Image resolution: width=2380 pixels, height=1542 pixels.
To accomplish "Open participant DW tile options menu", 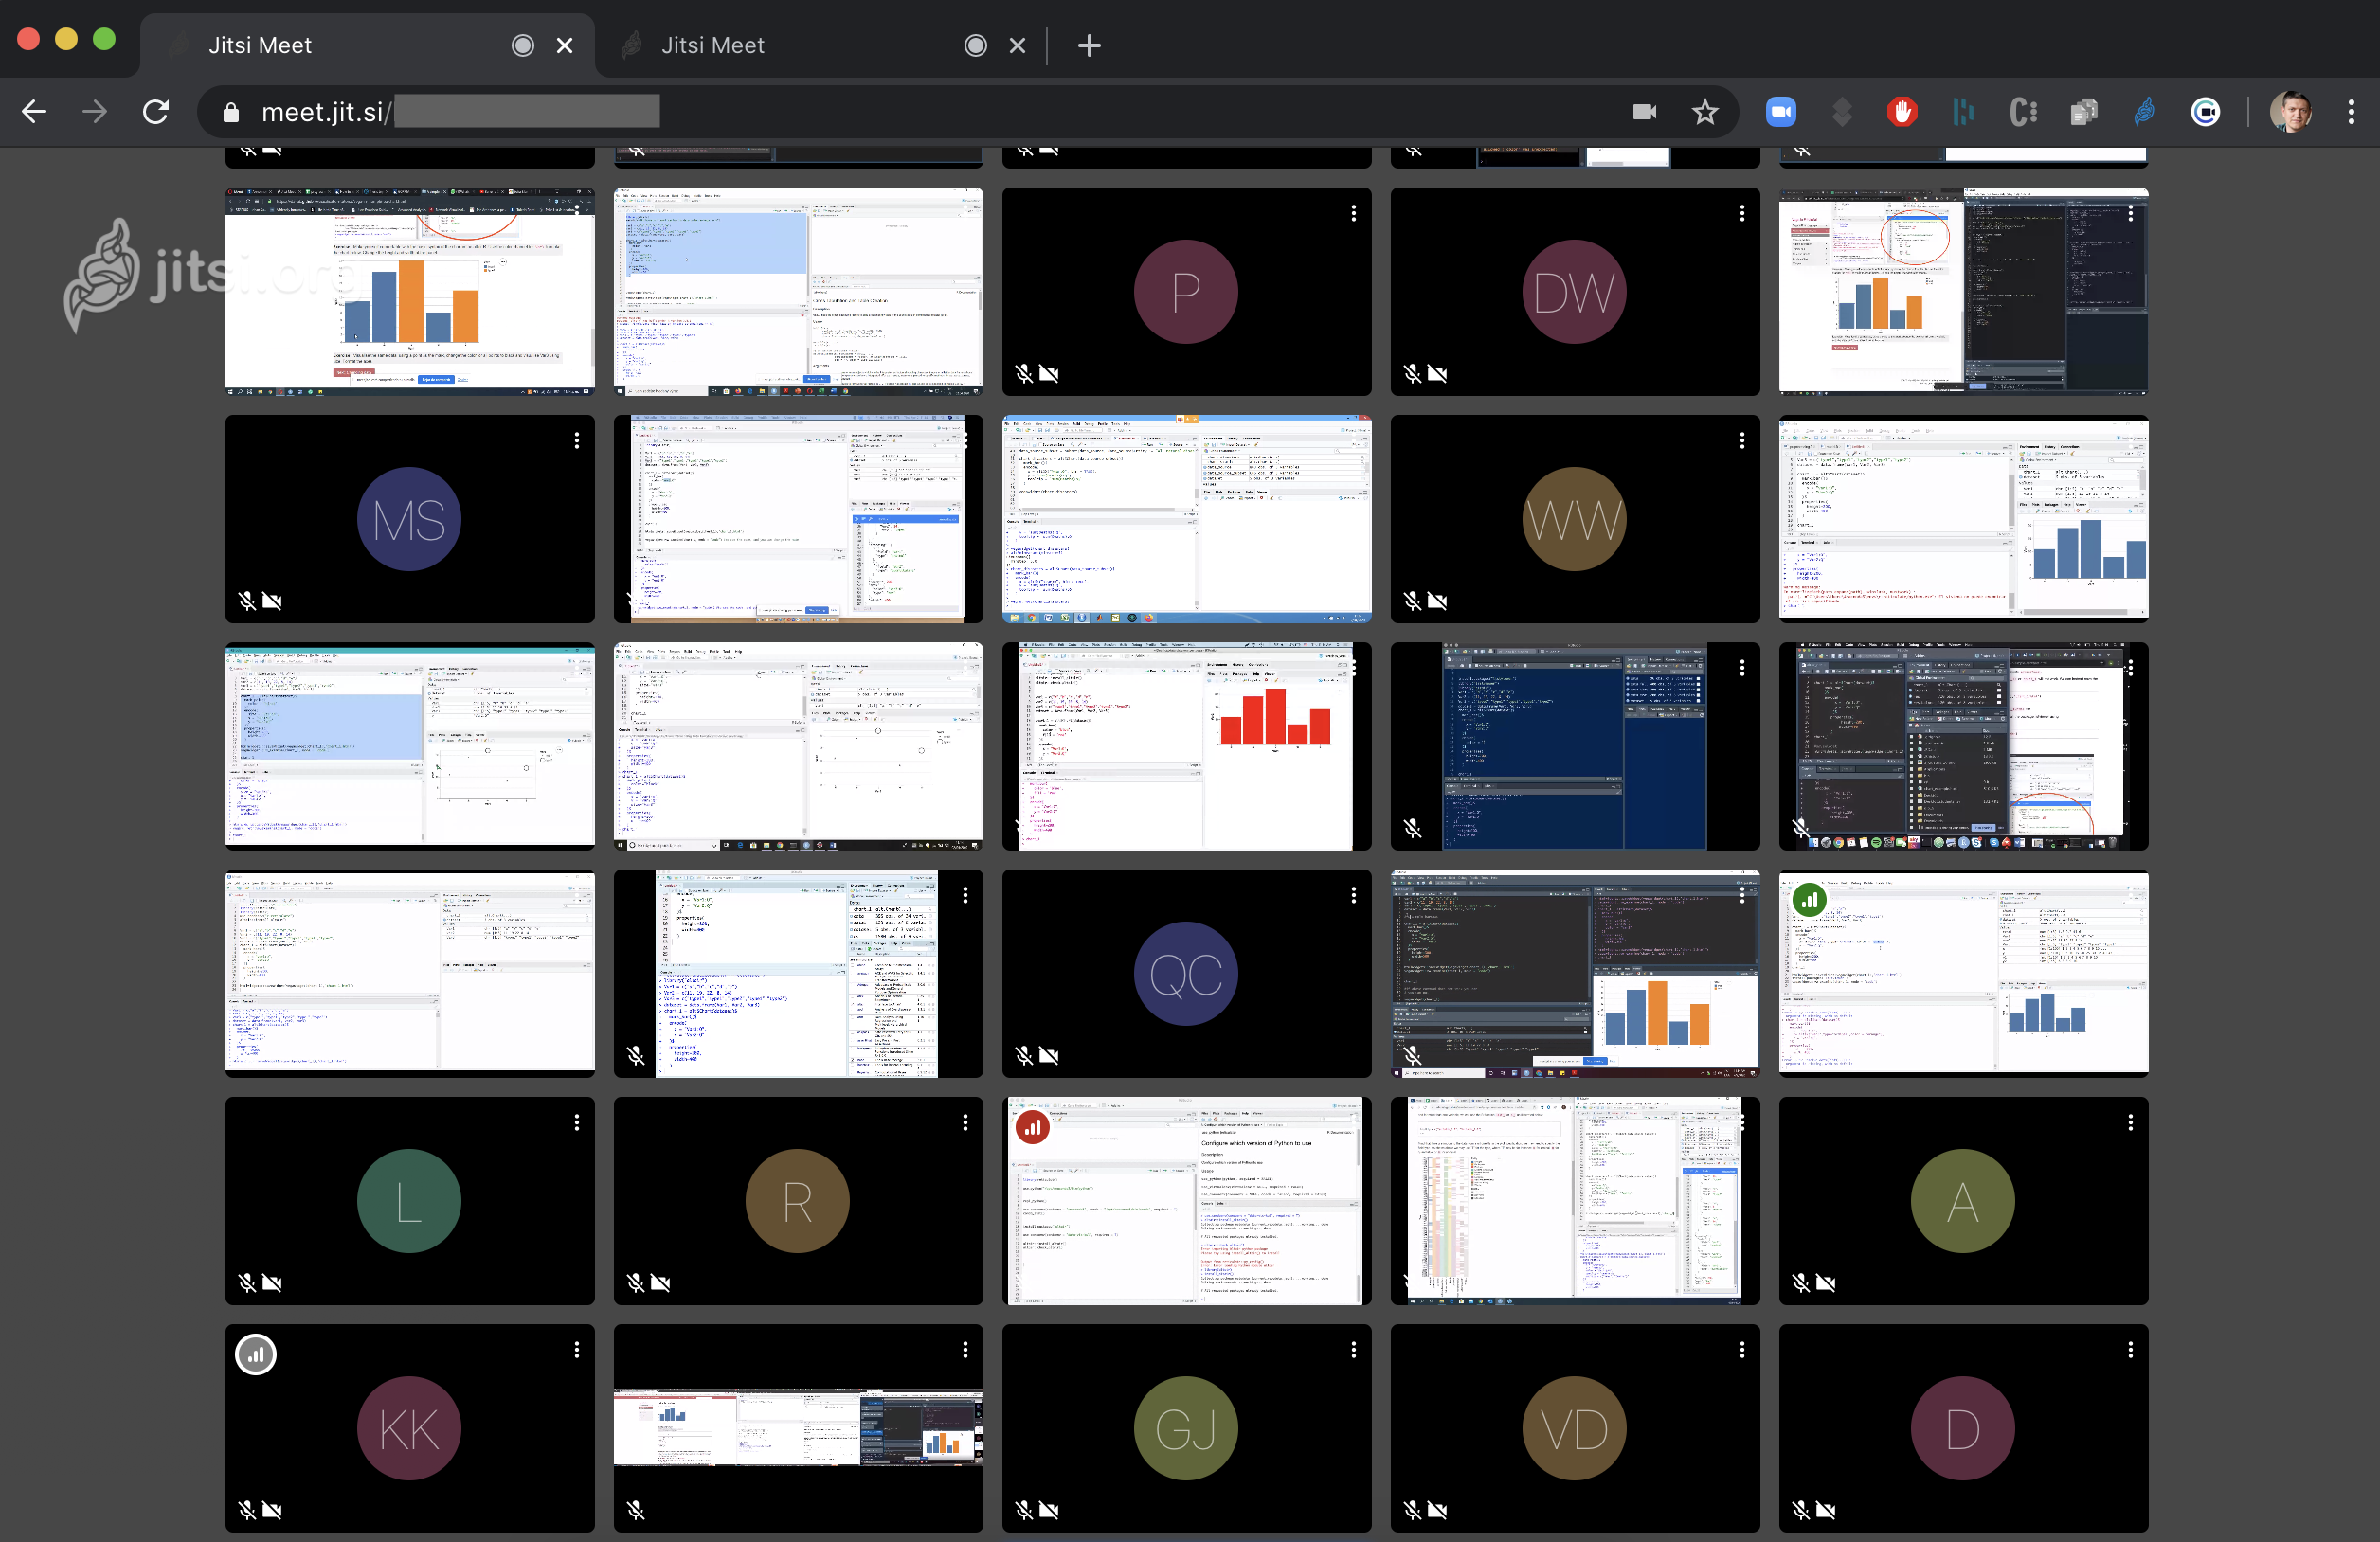I will (x=1742, y=213).
